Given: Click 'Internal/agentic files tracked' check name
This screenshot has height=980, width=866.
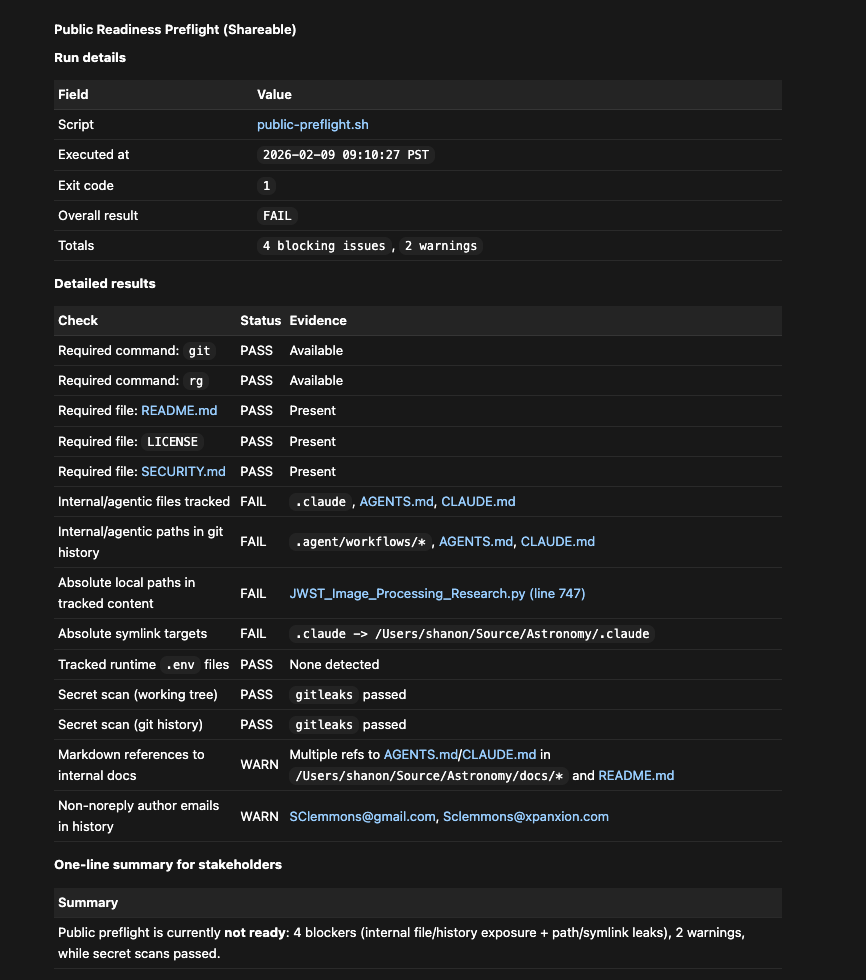Looking at the screenshot, I should (144, 501).
